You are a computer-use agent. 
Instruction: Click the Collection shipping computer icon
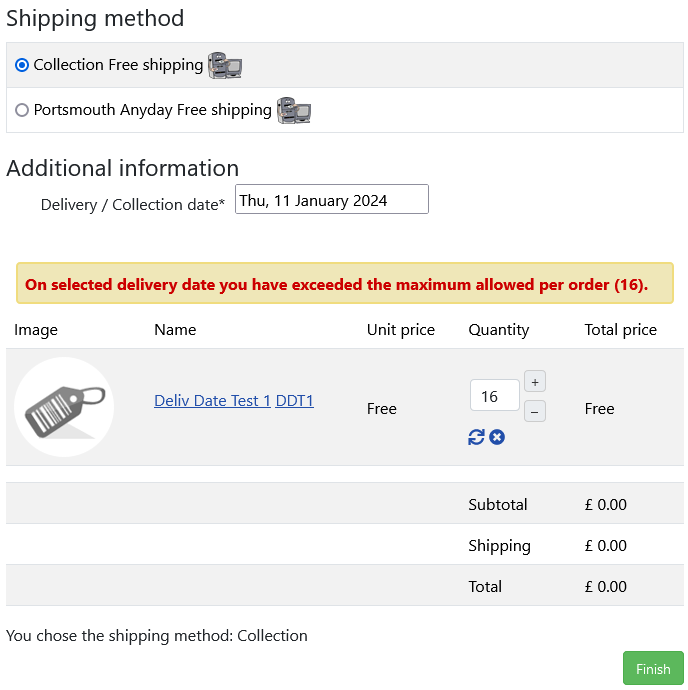click(x=225, y=66)
